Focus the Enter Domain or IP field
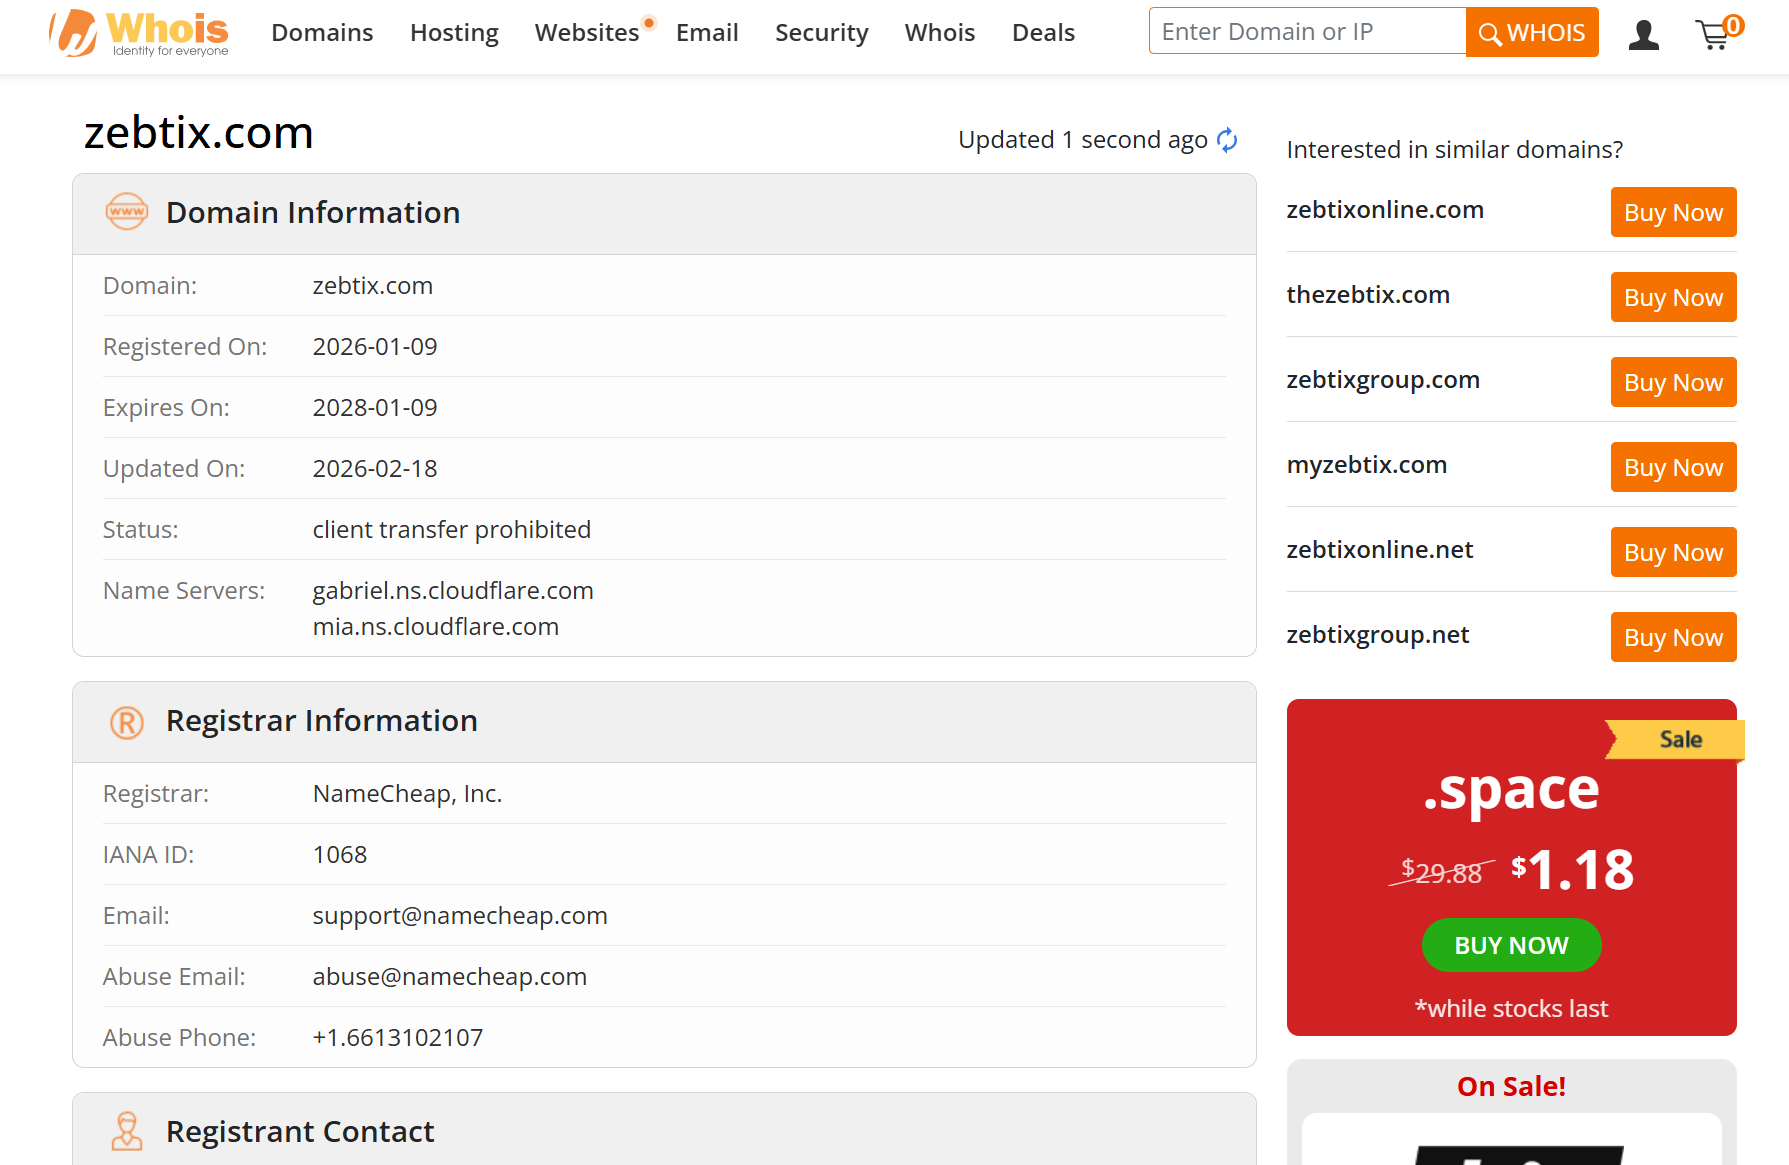Viewport: 1789px width, 1165px height. tap(1307, 31)
